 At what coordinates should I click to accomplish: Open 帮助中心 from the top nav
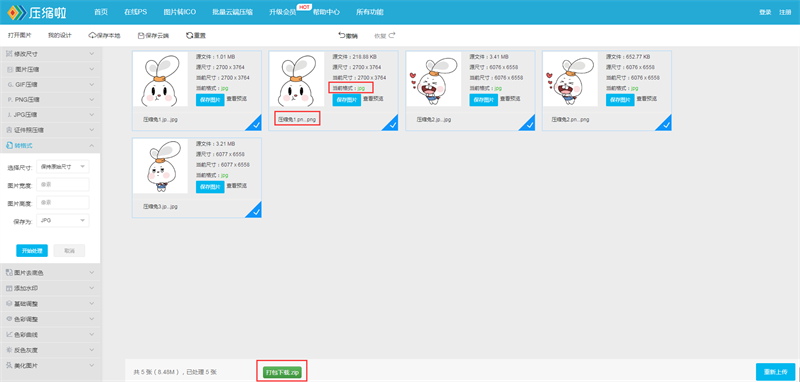(327, 12)
